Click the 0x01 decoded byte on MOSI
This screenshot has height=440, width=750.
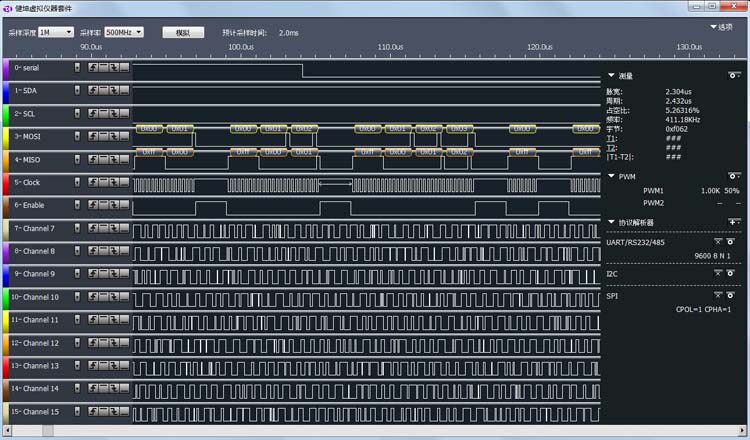181,129
